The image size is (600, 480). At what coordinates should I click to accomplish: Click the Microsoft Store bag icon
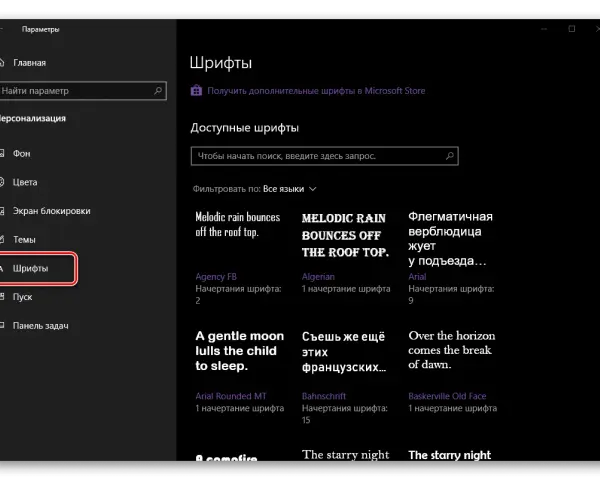[196, 91]
